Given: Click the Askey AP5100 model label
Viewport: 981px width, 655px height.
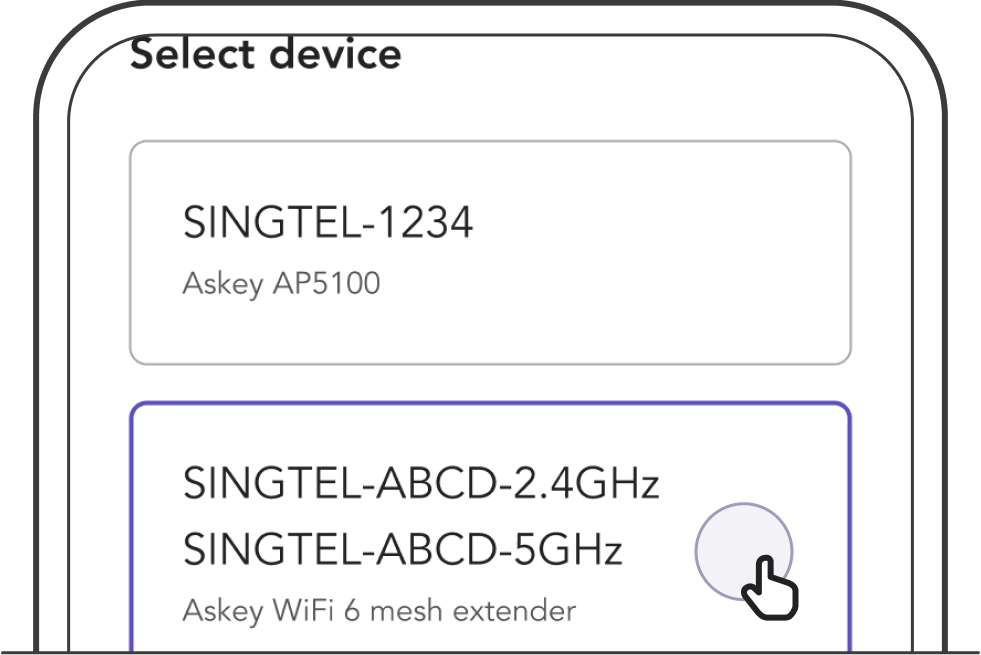Looking at the screenshot, I should tap(281, 283).
